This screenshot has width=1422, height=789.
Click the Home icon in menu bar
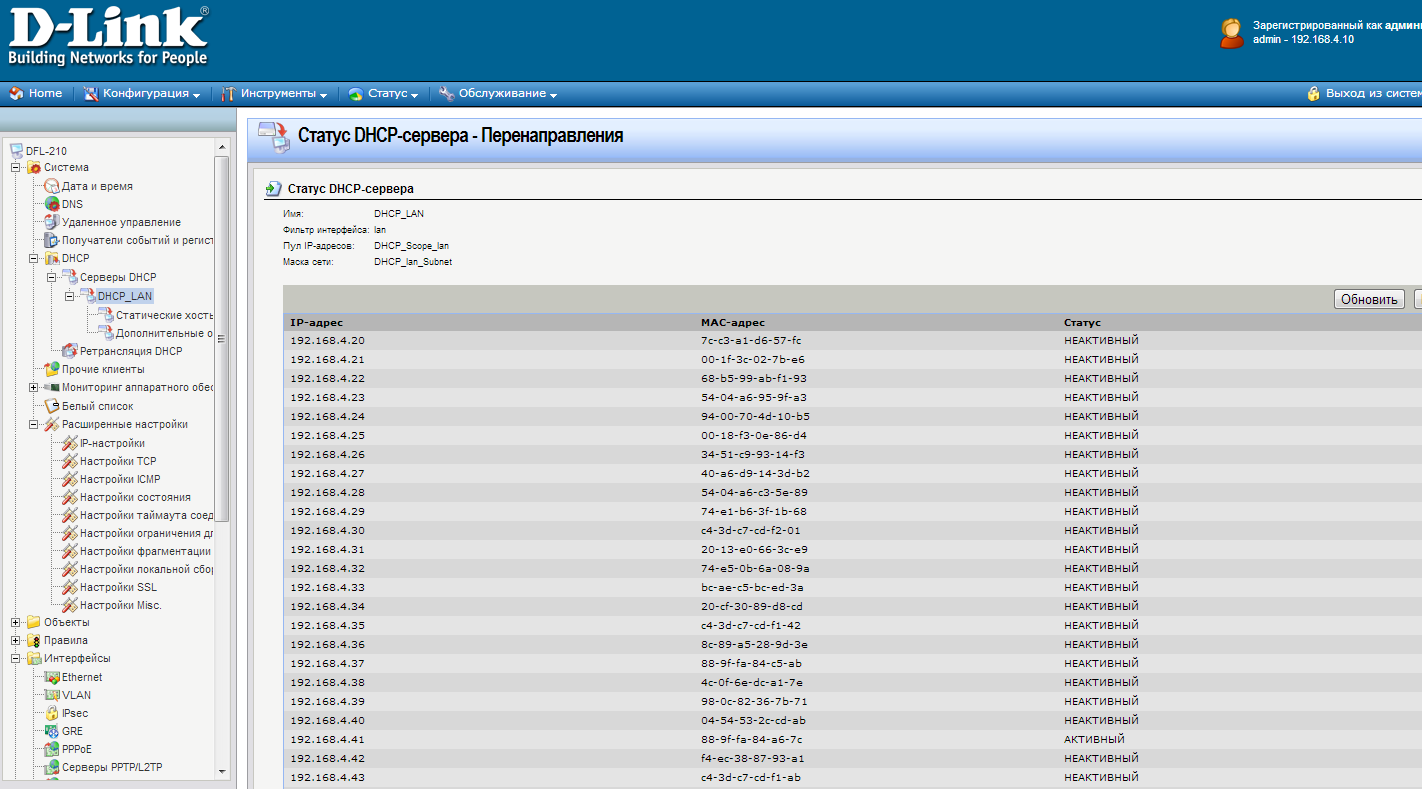click(16, 93)
